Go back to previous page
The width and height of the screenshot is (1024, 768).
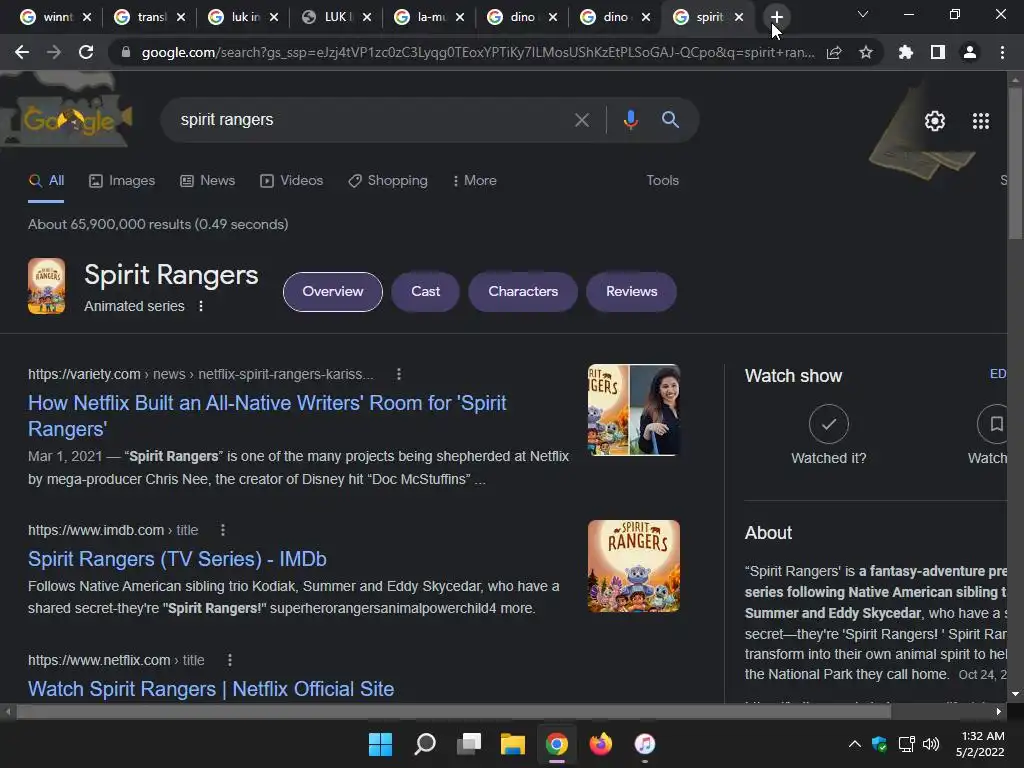22,52
